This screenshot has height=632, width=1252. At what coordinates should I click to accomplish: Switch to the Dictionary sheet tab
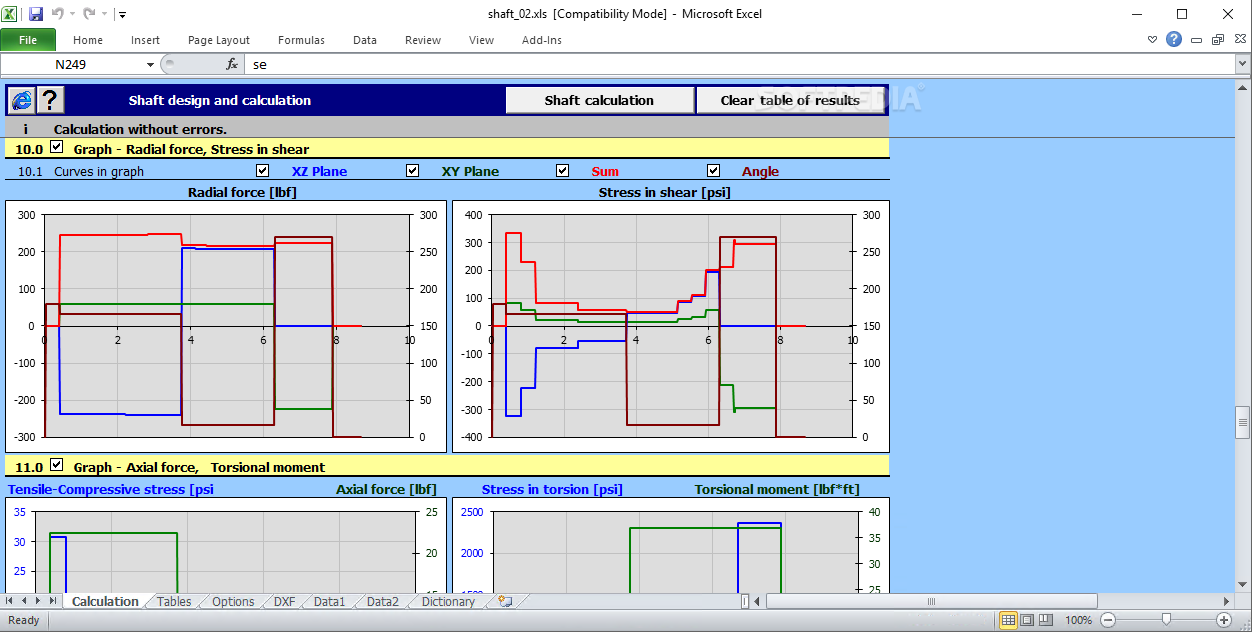point(448,601)
